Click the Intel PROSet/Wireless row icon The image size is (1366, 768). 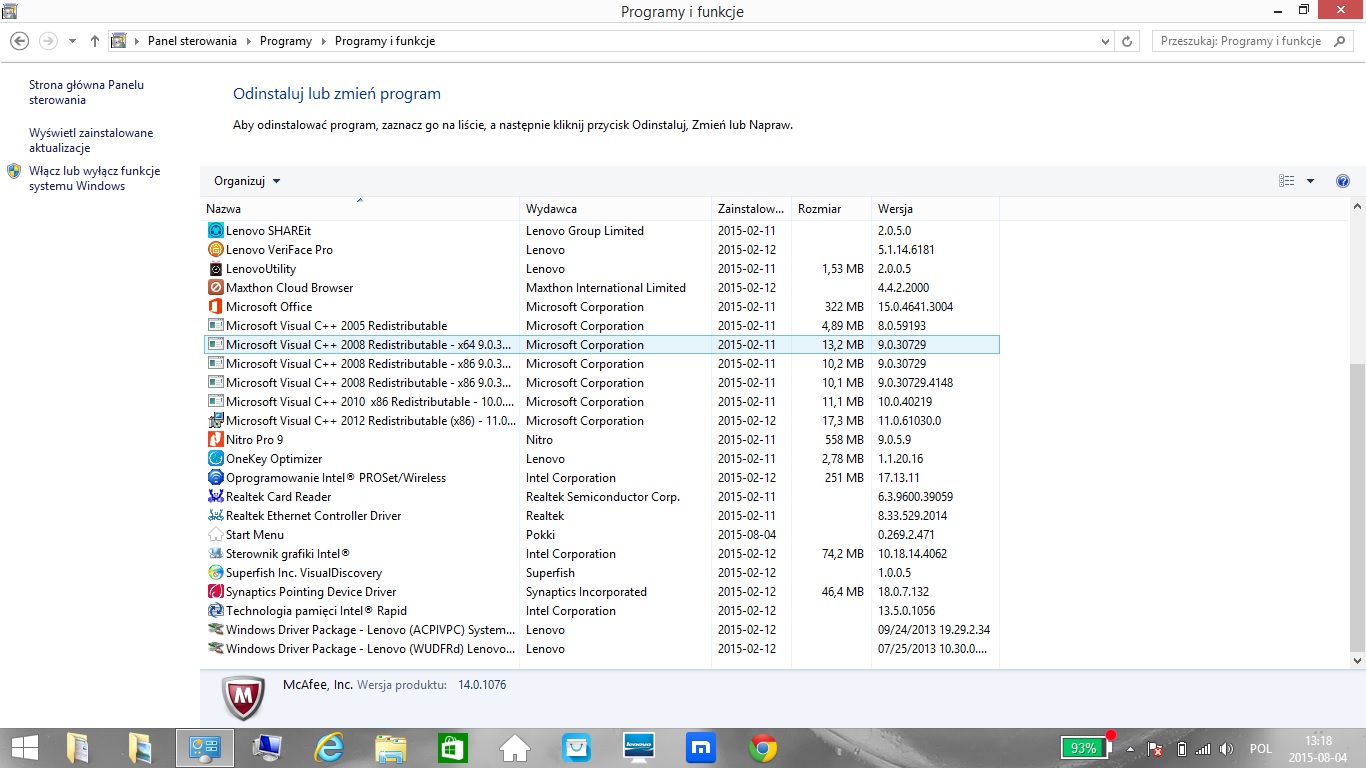tap(216, 478)
